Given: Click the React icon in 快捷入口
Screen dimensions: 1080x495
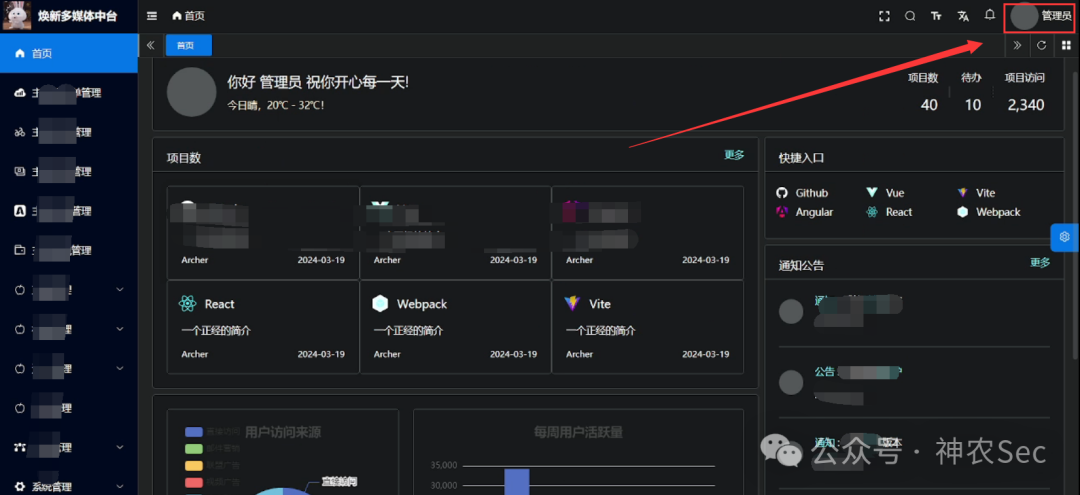Looking at the screenshot, I should [x=872, y=212].
